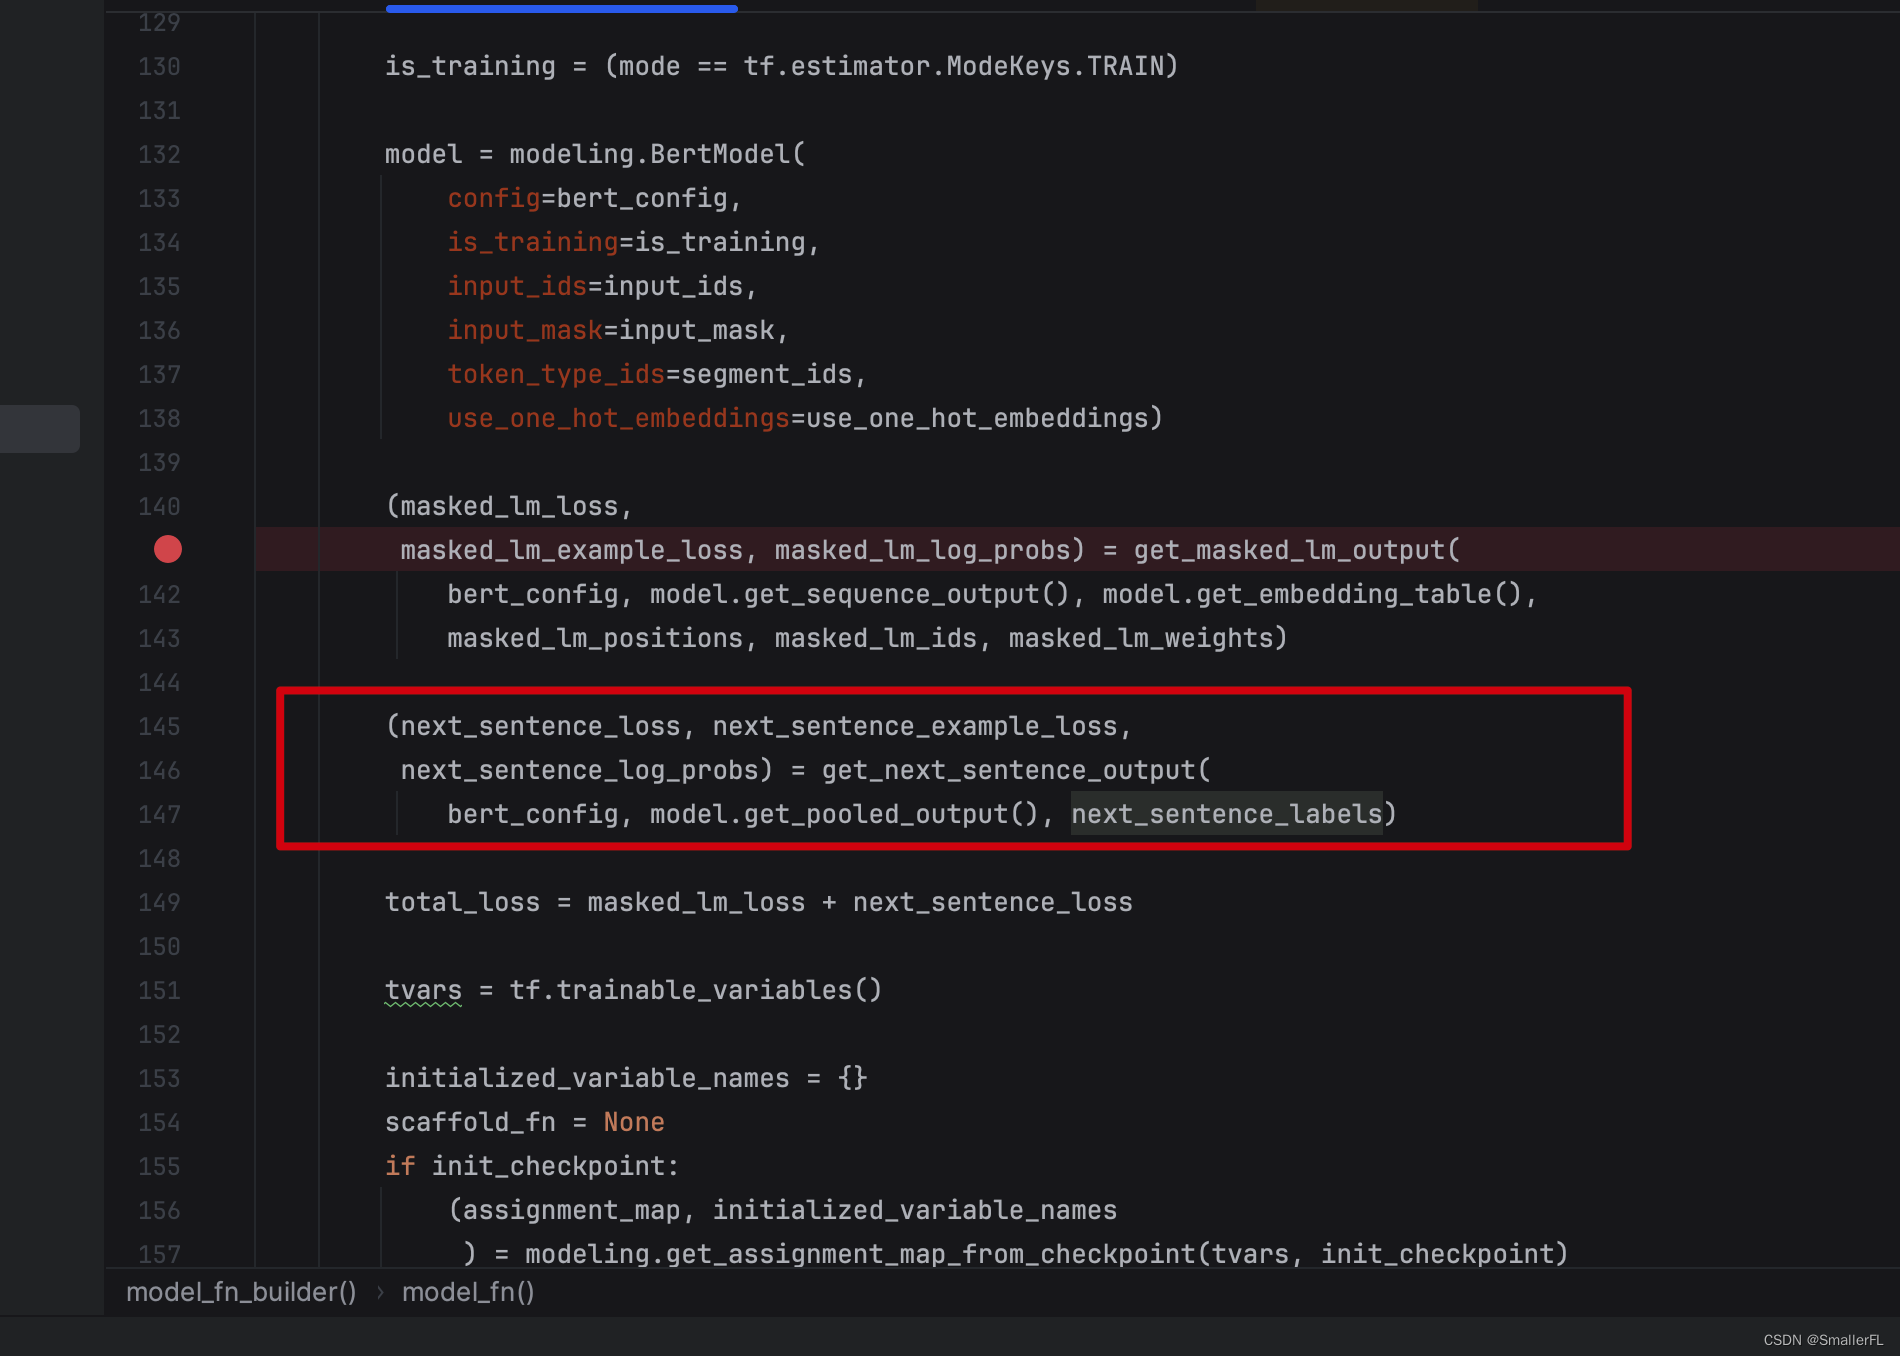Click line number 145 in the gutter
The width and height of the screenshot is (1900, 1356).
click(x=159, y=726)
